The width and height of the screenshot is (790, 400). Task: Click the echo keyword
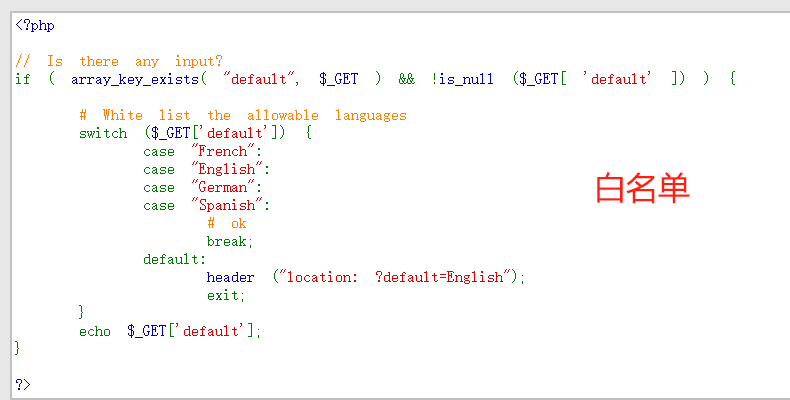(x=95, y=331)
